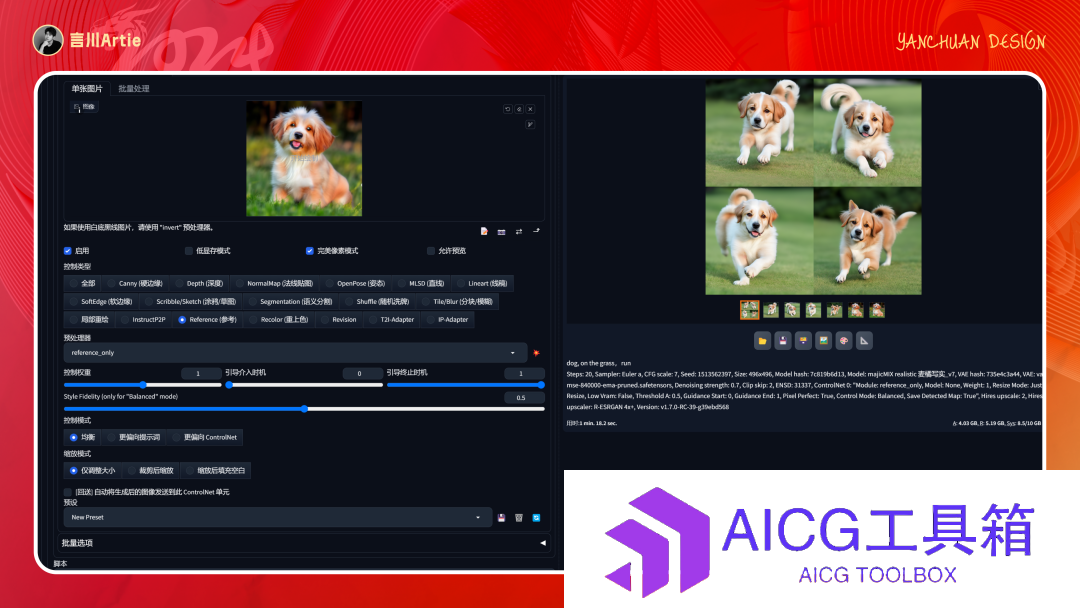This screenshot has width=1080, height=608.
Task: Select Tile/Blur control type
Action: (x=457, y=302)
